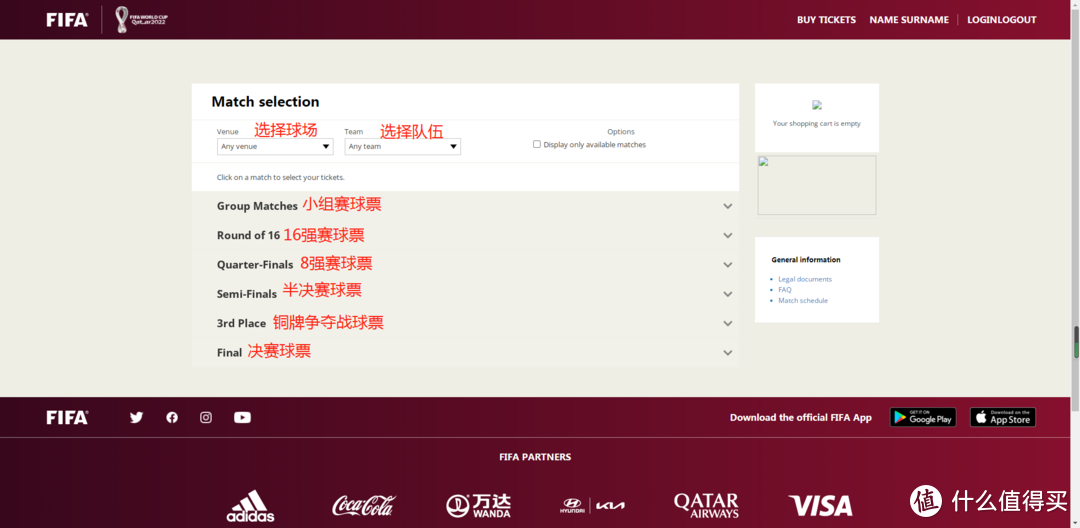Image resolution: width=1080 pixels, height=528 pixels.
Task: Enable Display only available matches checkbox
Action: (x=537, y=144)
